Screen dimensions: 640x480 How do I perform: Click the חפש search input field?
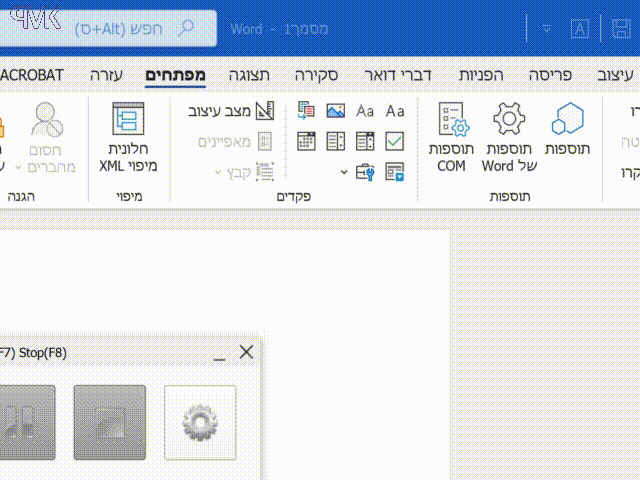tap(109, 28)
